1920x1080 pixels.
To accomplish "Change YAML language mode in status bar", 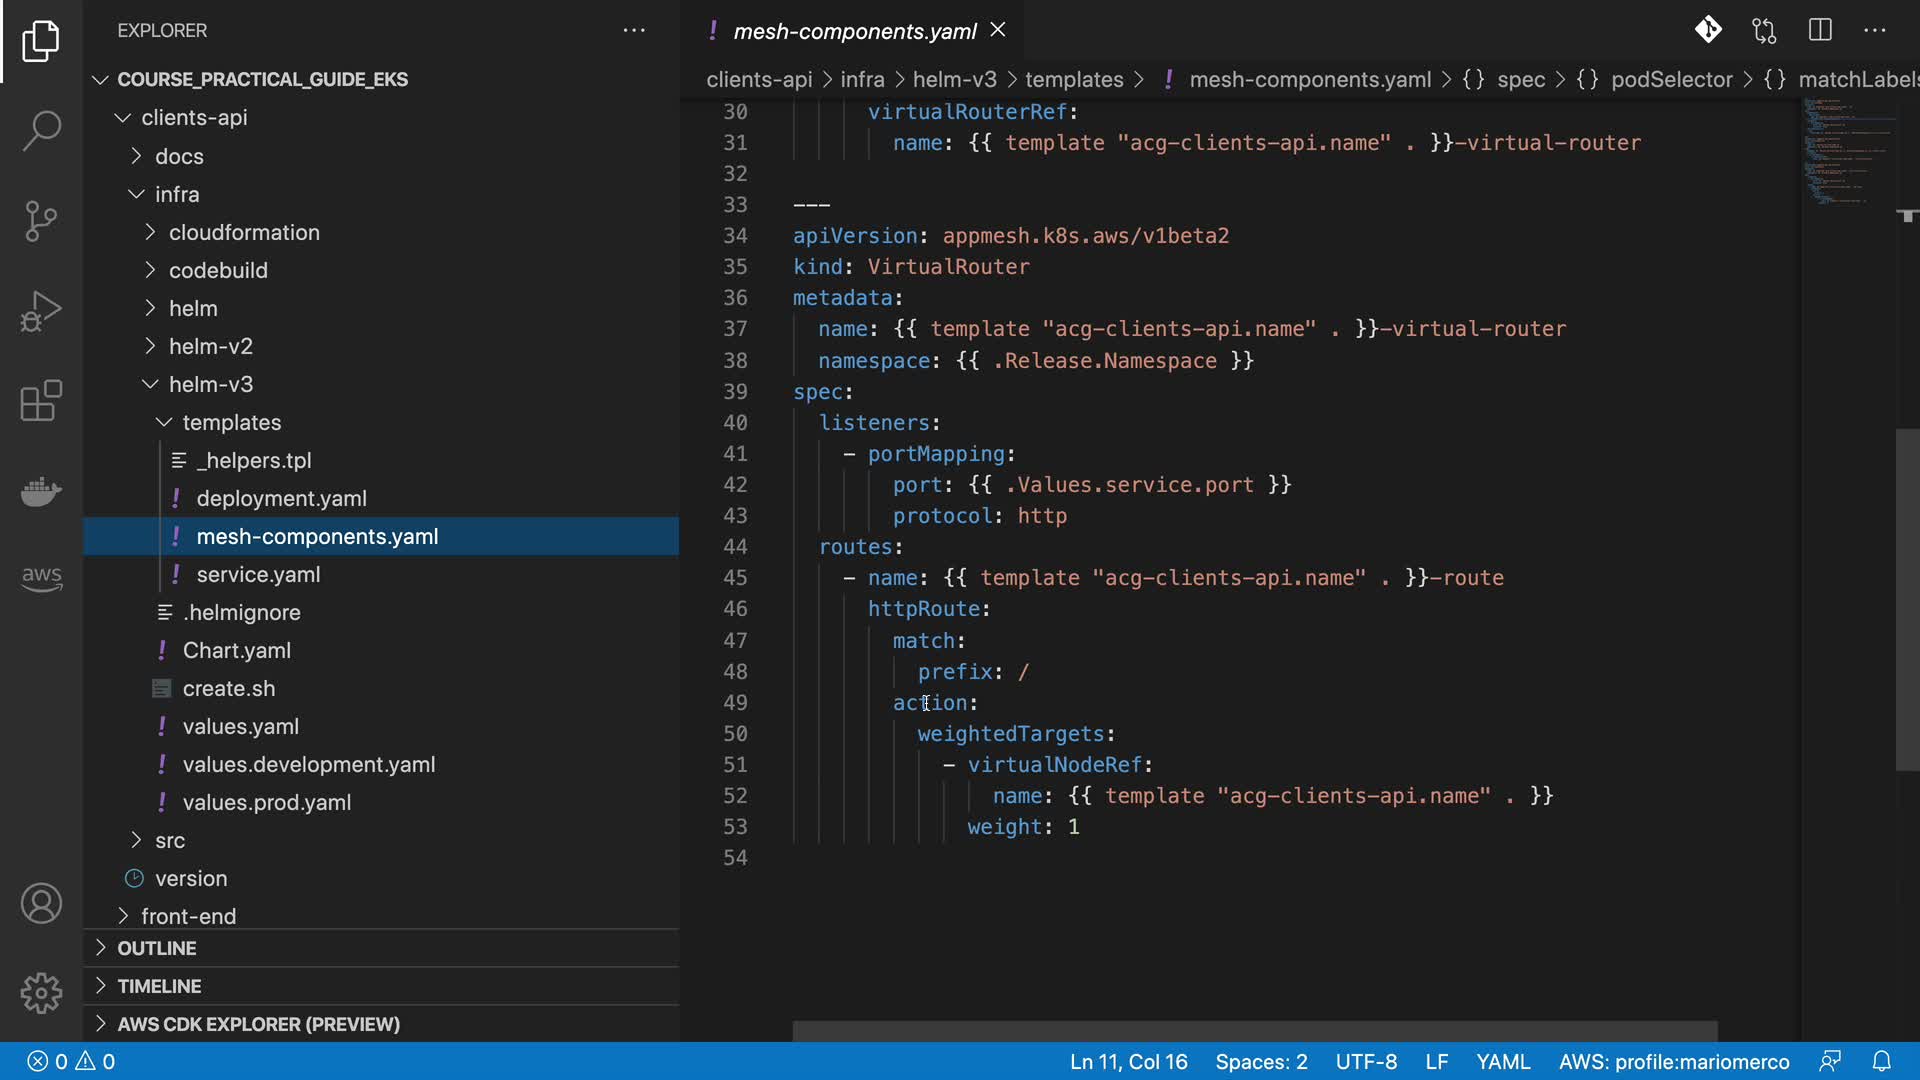I will [x=1503, y=1061].
